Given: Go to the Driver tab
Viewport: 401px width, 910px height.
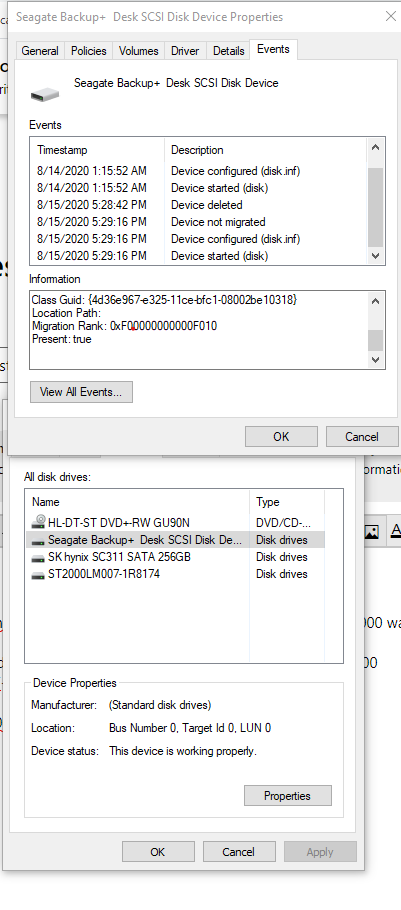Looking at the screenshot, I should tap(185, 50).
